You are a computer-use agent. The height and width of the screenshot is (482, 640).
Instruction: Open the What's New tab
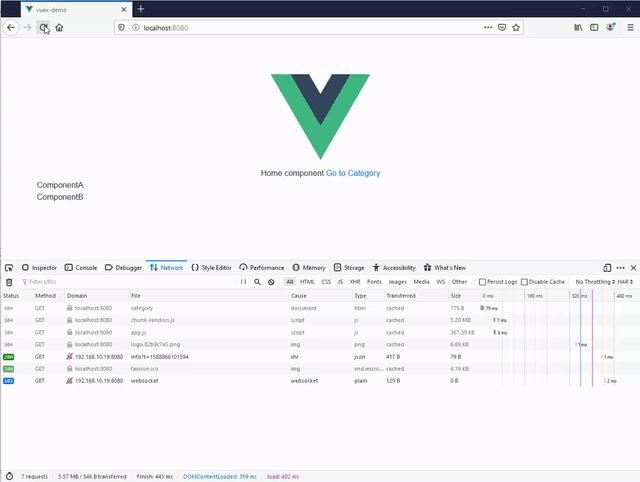[445, 268]
